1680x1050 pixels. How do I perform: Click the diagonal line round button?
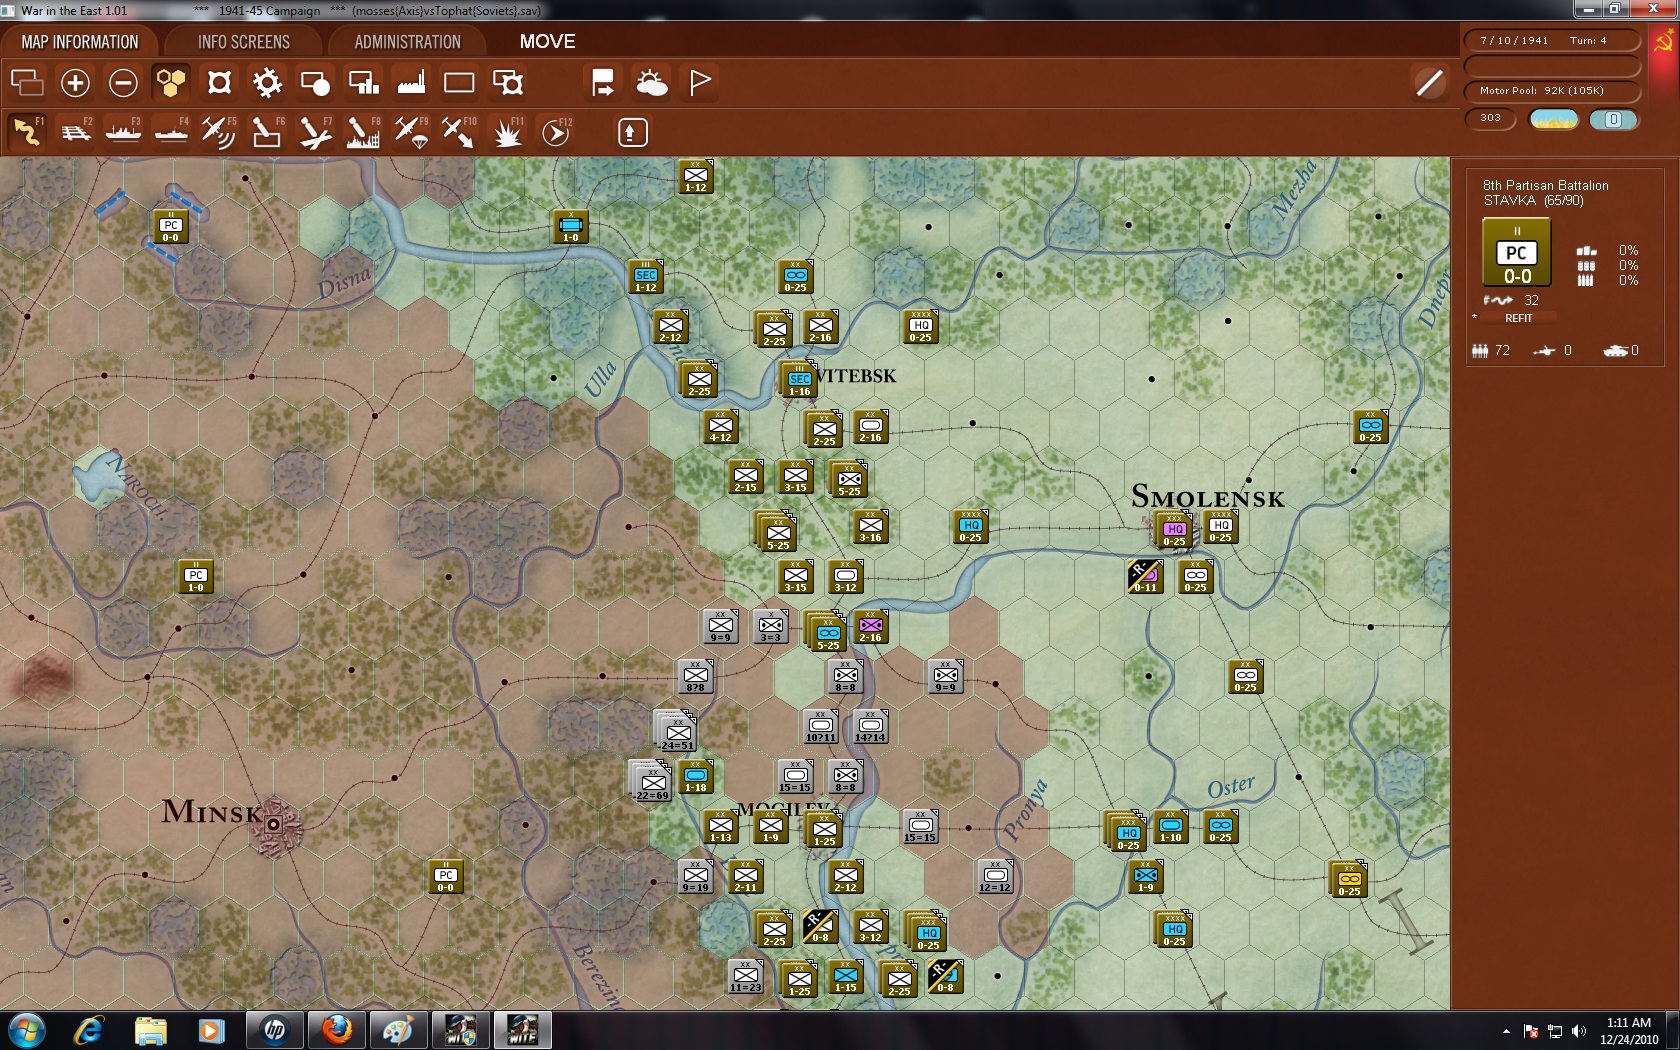coord(1430,82)
